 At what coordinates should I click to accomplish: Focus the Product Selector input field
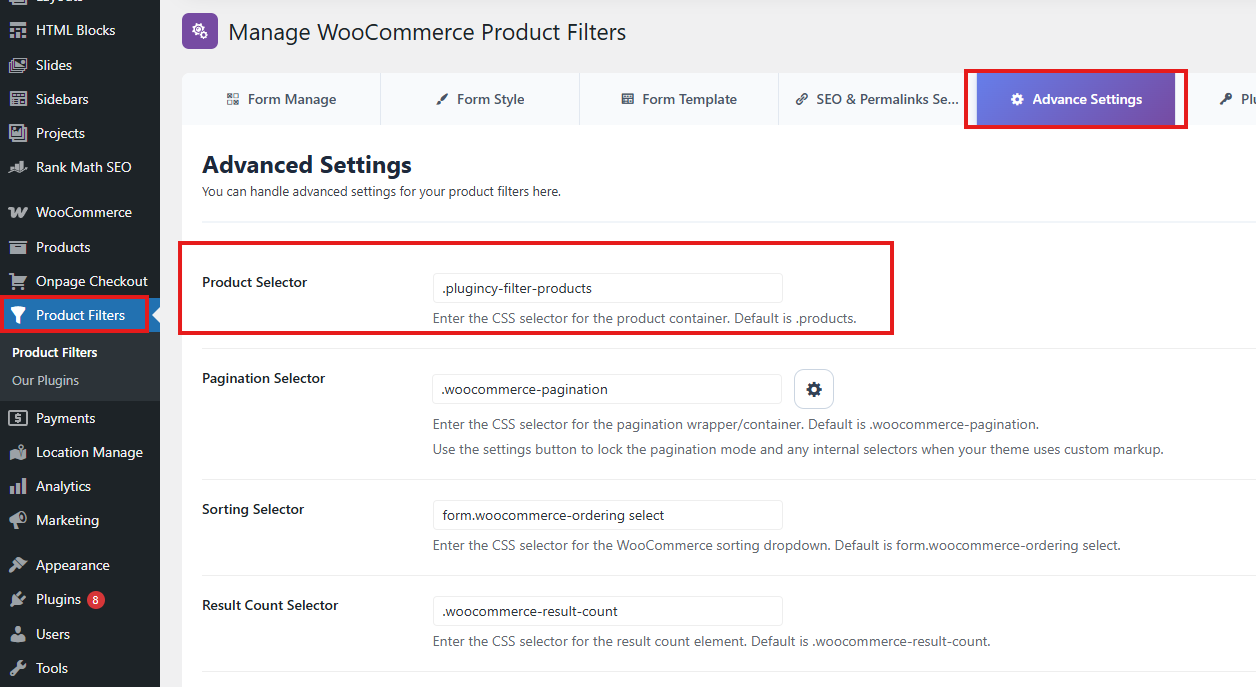click(608, 288)
